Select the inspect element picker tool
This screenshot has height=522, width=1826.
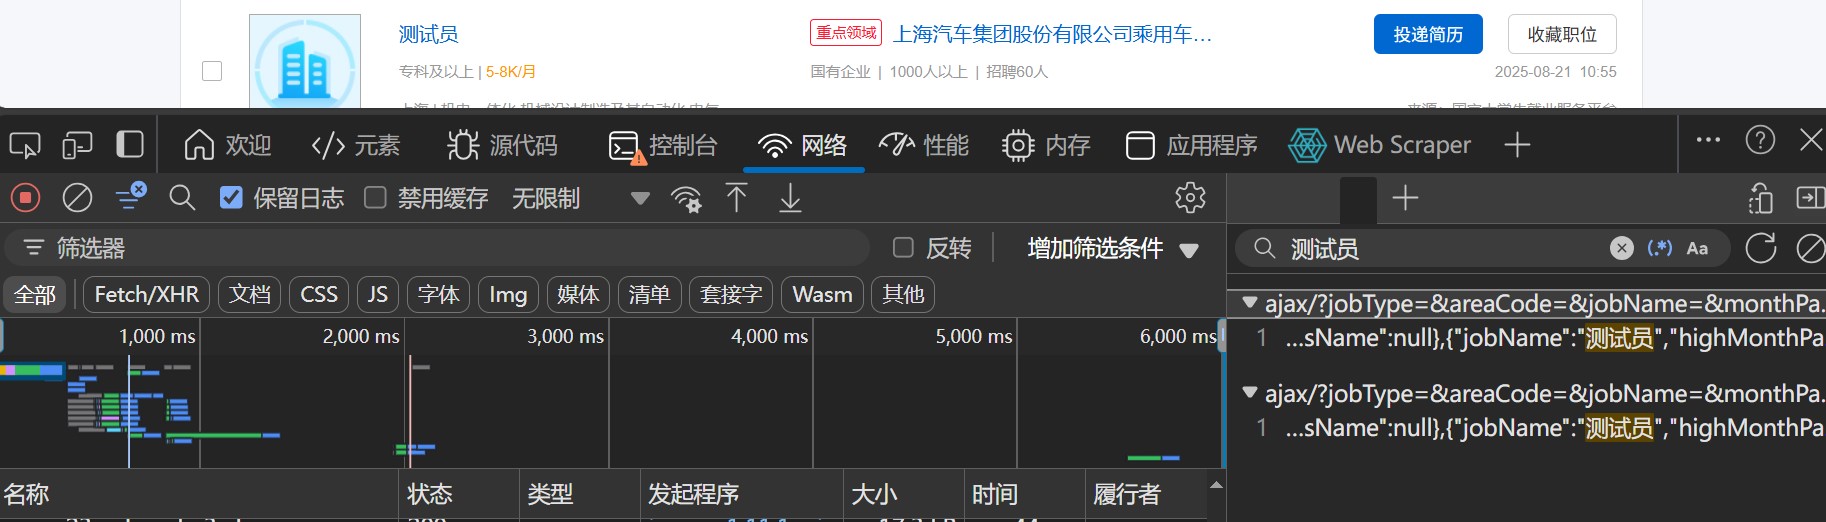coord(25,145)
